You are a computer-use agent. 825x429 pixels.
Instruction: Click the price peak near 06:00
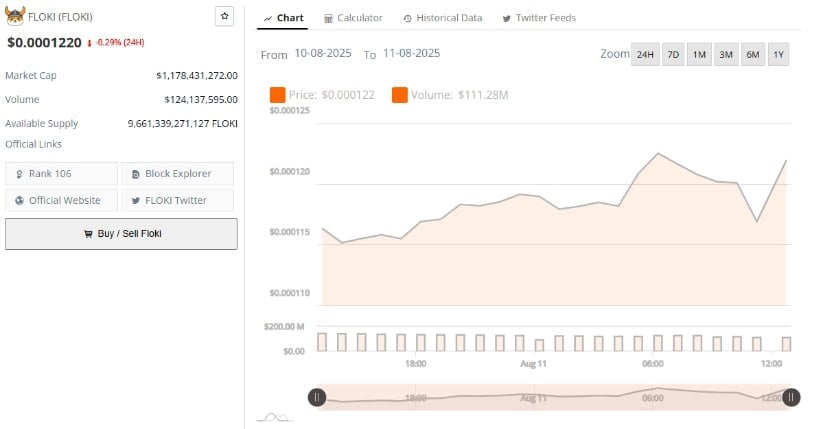click(x=658, y=154)
